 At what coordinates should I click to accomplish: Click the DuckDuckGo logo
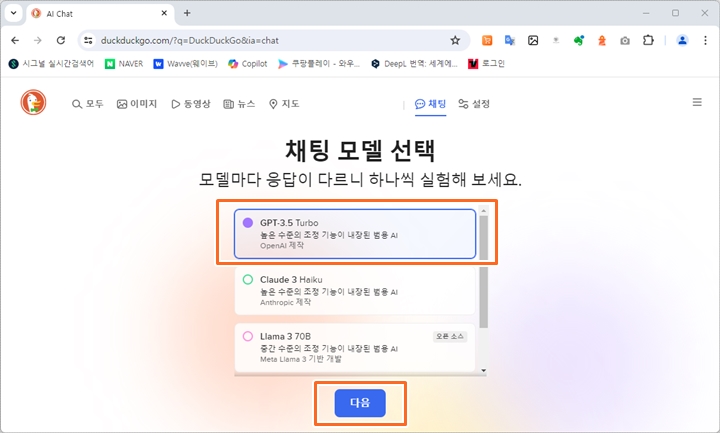point(33,102)
